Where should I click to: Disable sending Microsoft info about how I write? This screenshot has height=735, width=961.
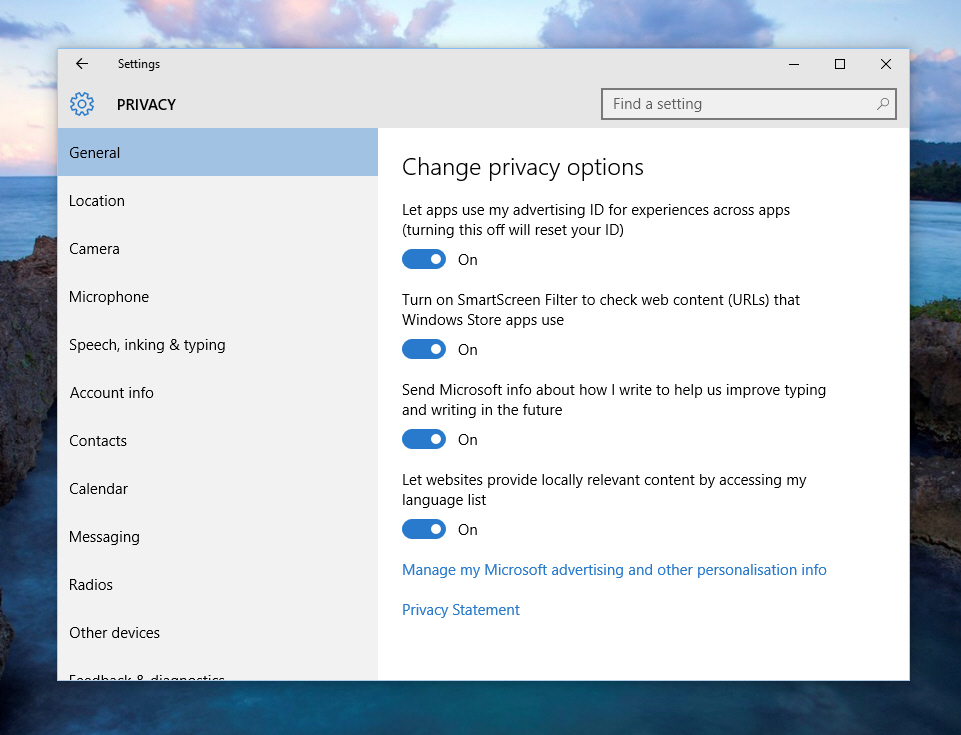point(423,439)
